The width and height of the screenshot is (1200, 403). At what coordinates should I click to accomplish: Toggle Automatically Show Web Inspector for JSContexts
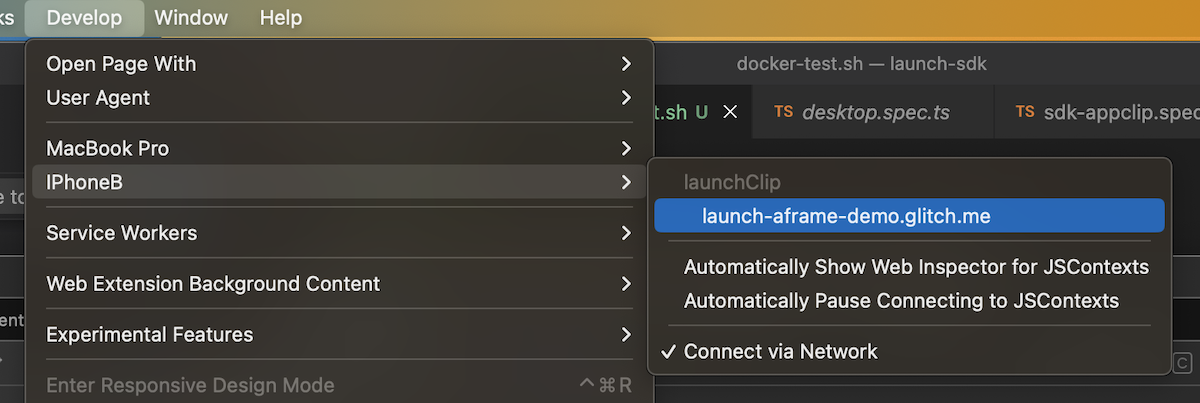coord(909,267)
